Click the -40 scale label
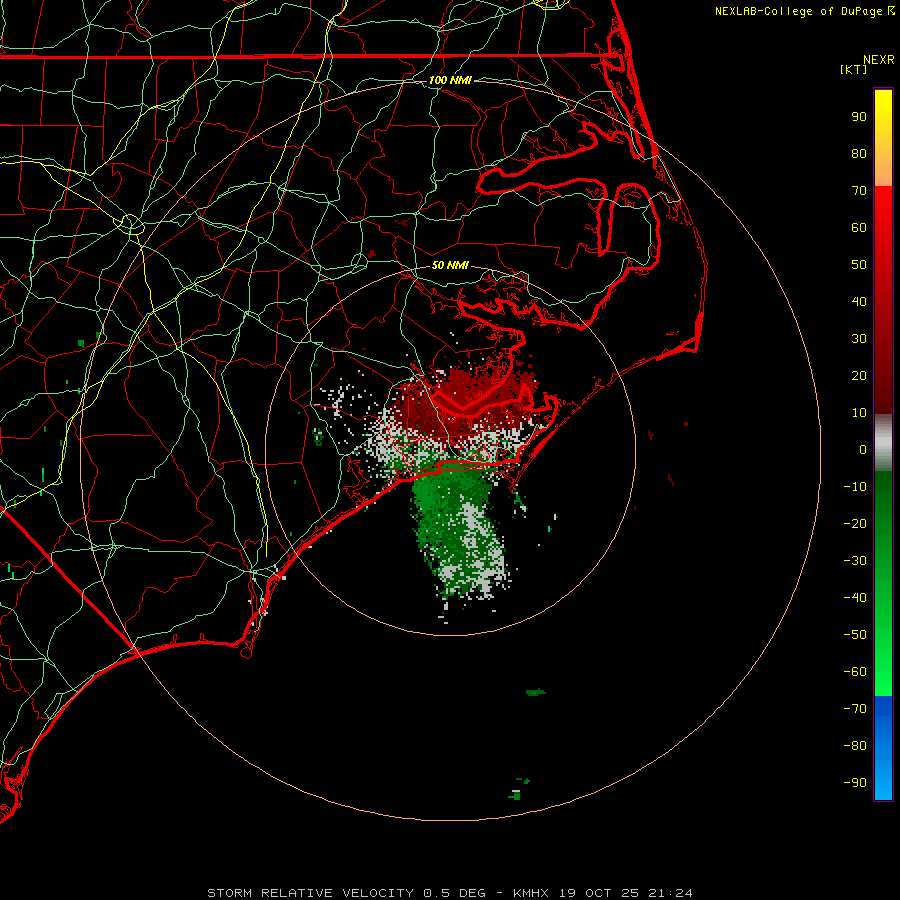Viewport: 900px width, 900px height. (x=855, y=598)
